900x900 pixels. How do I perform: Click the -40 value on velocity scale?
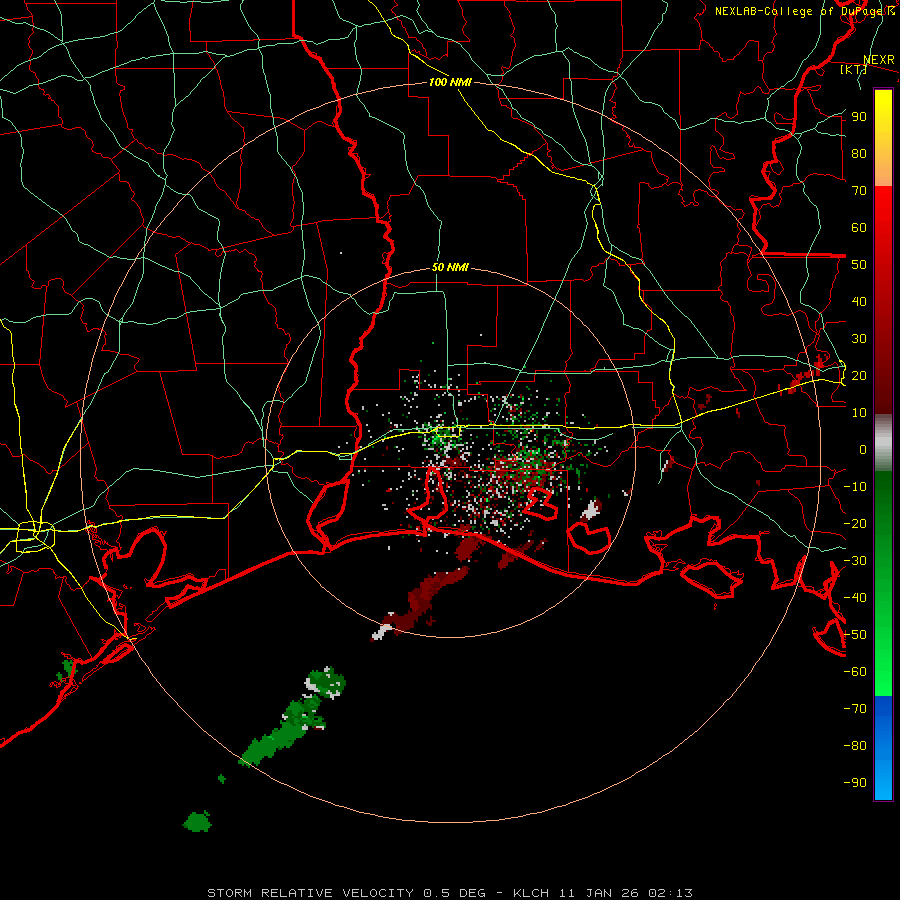point(855,598)
